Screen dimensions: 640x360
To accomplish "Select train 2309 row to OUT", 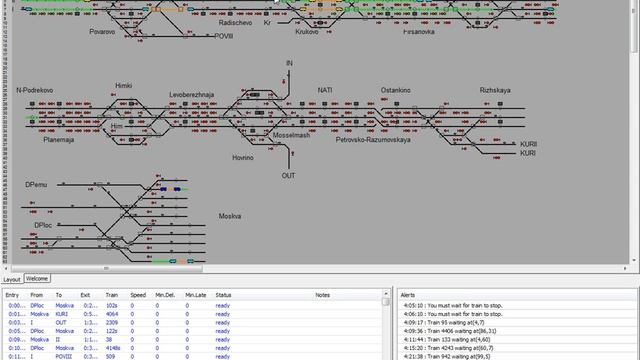I will (x=193, y=323).
